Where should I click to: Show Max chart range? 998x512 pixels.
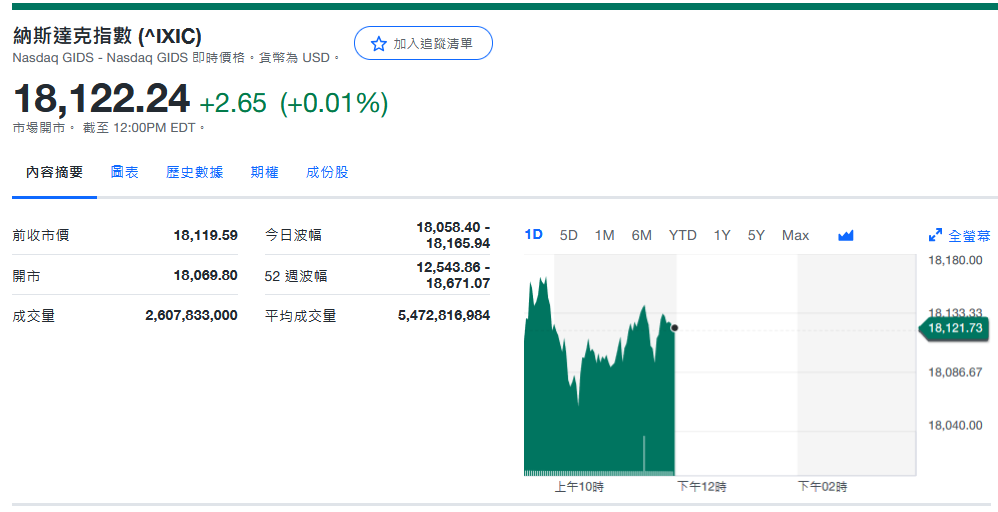[x=795, y=235]
